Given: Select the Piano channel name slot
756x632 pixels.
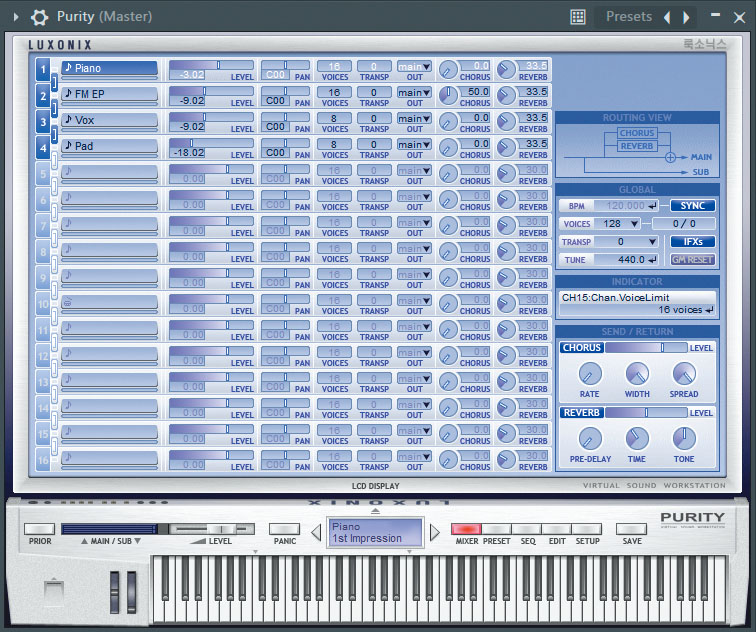Looking at the screenshot, I should pos(109,68).
